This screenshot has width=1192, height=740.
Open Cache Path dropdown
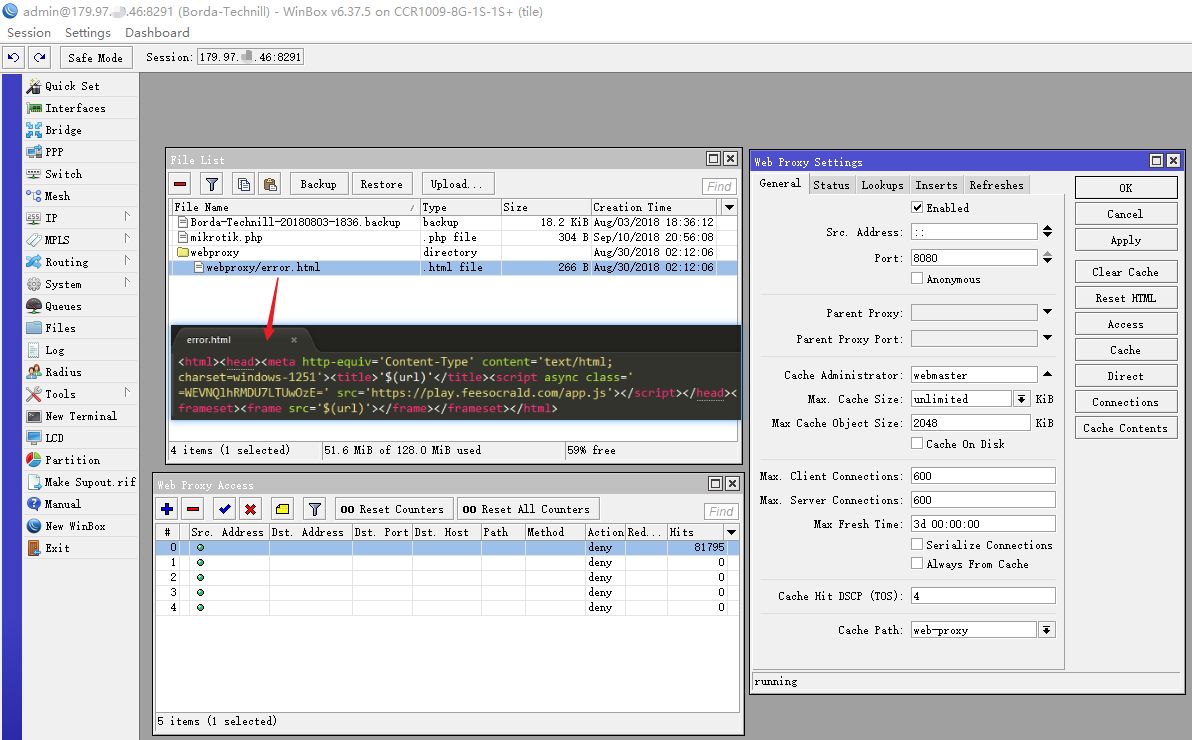(x=1047, y=630)
